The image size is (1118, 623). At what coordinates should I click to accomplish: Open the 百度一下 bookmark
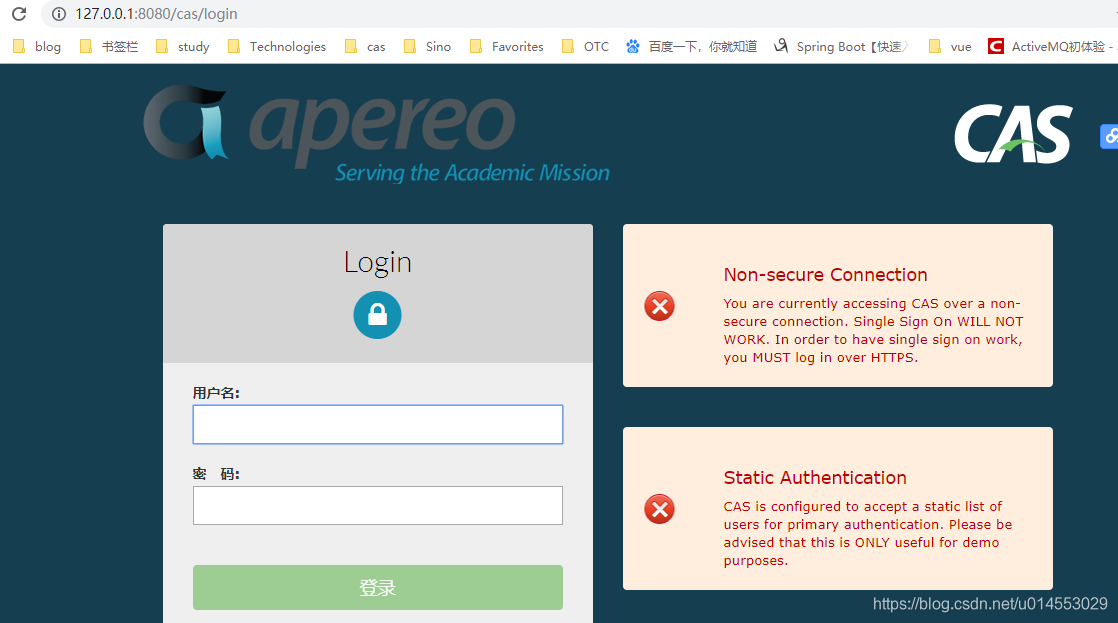click(692, 46)
